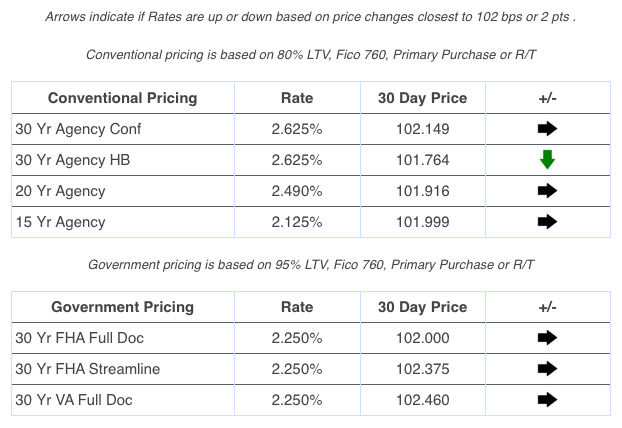The height and width of the screenshot is (428, 622).
Task: Click the Government Pricing column header
Action: click(x=122, y=307)
